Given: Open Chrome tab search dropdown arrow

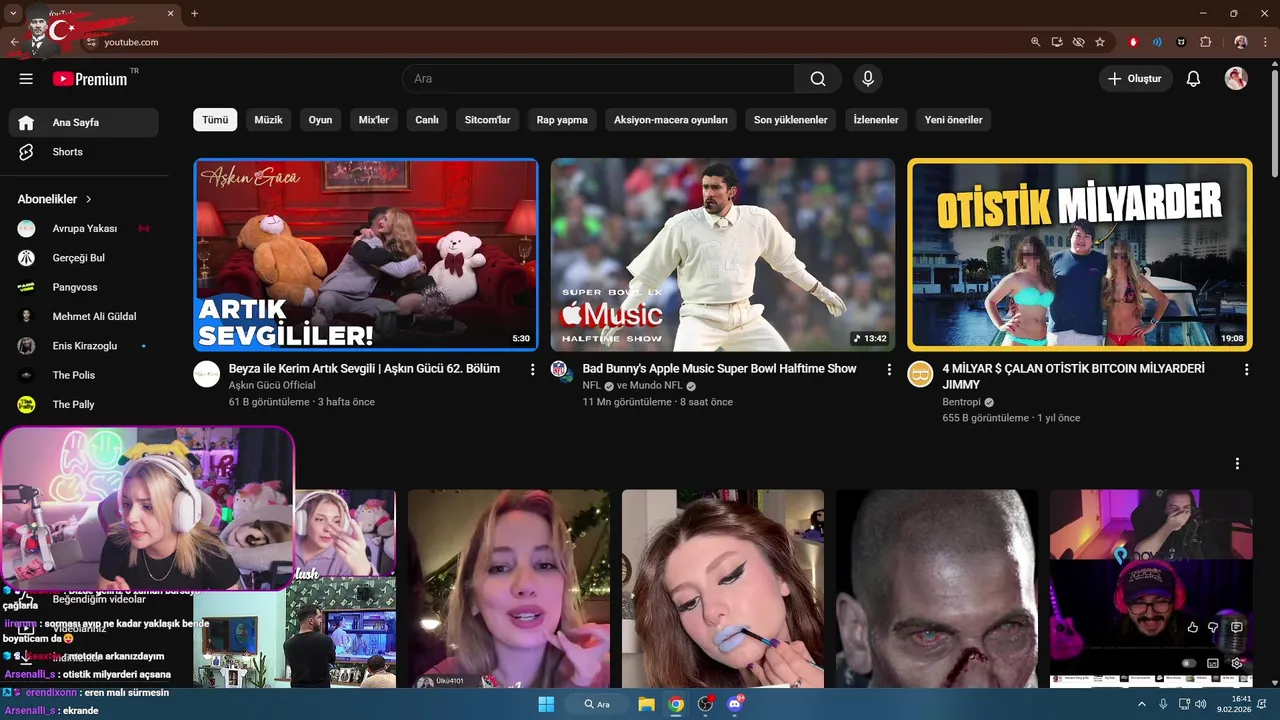Looking at the screenshot, I should coord(14,13).
